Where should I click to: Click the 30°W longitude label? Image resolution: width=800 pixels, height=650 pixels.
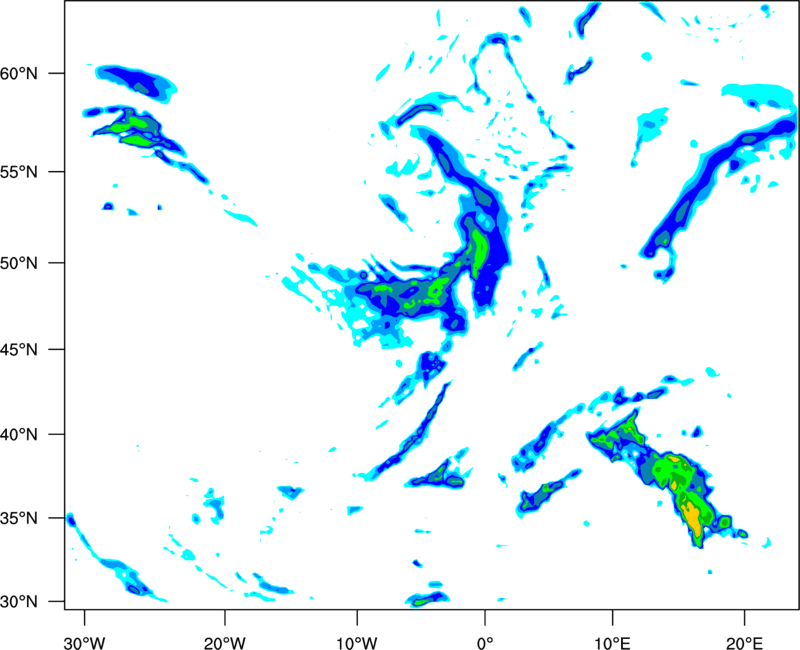[x=84, y=643]
